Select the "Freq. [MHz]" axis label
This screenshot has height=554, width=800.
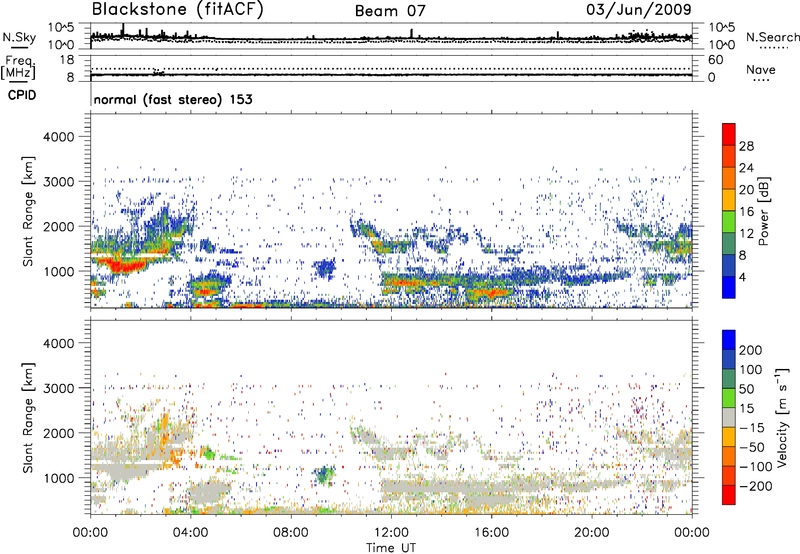(x=18, y=68)
